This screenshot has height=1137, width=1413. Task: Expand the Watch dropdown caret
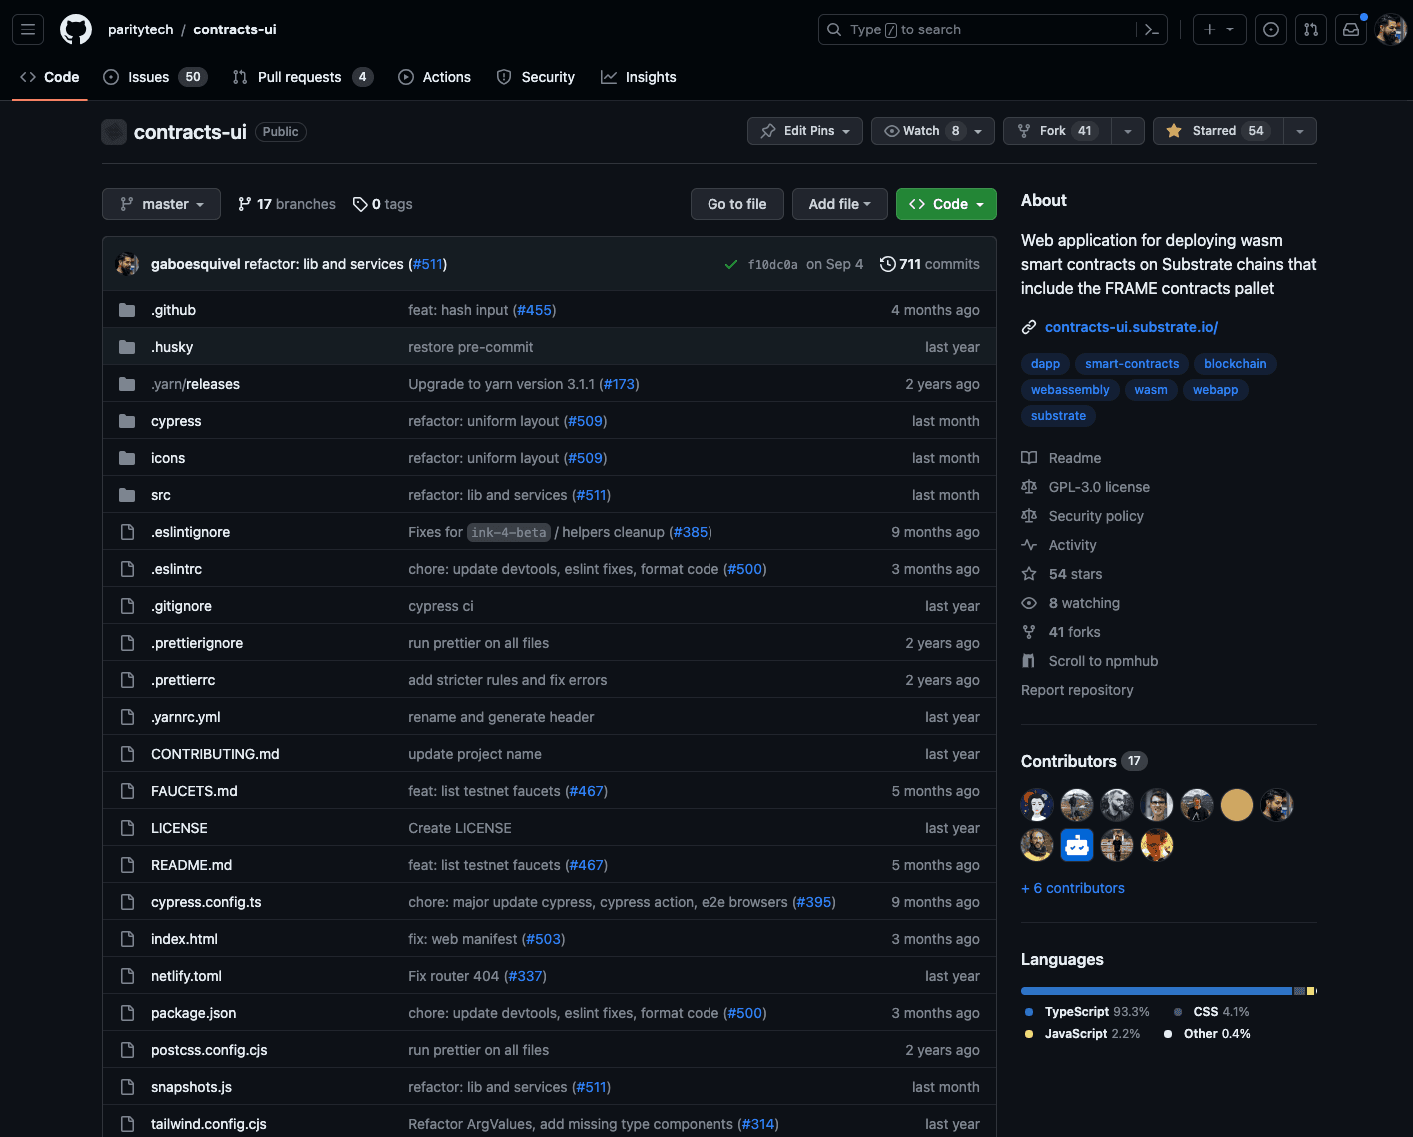[x=980, y=131]
